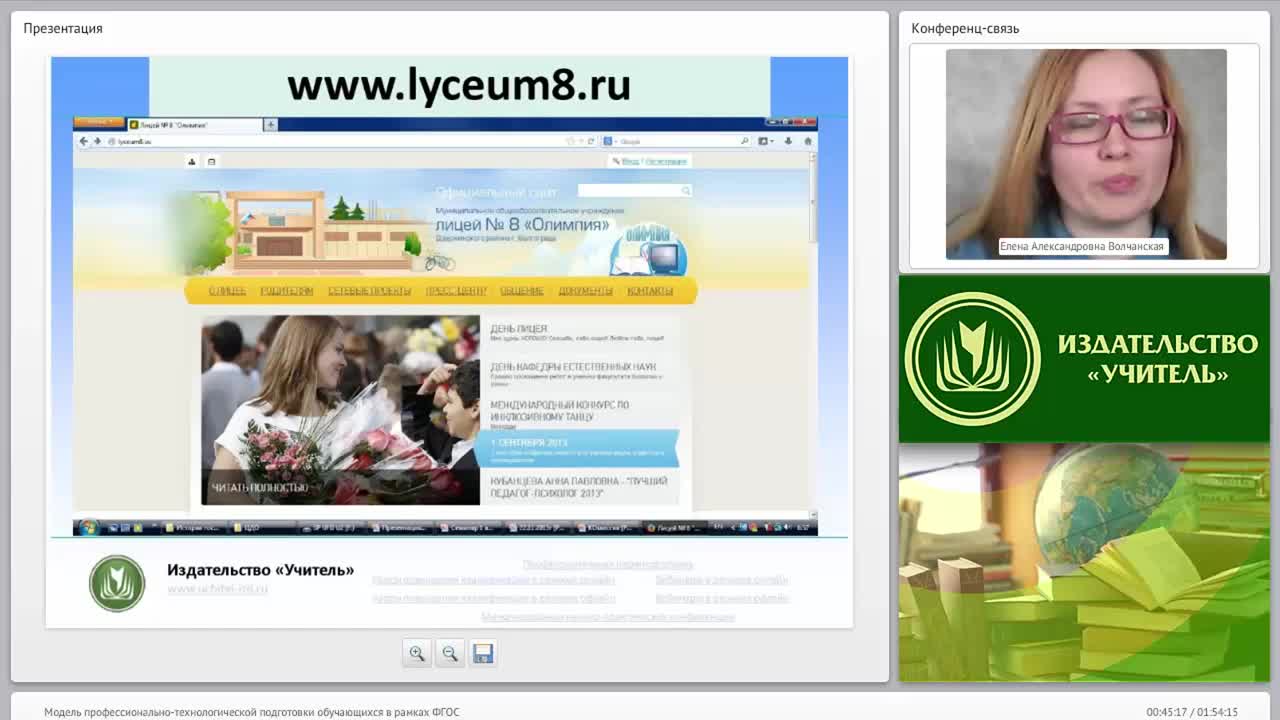The width and height of the screenshot is (1280, 720).
Task: Click the browser forward arrow in slide
Action: point(97,142)
